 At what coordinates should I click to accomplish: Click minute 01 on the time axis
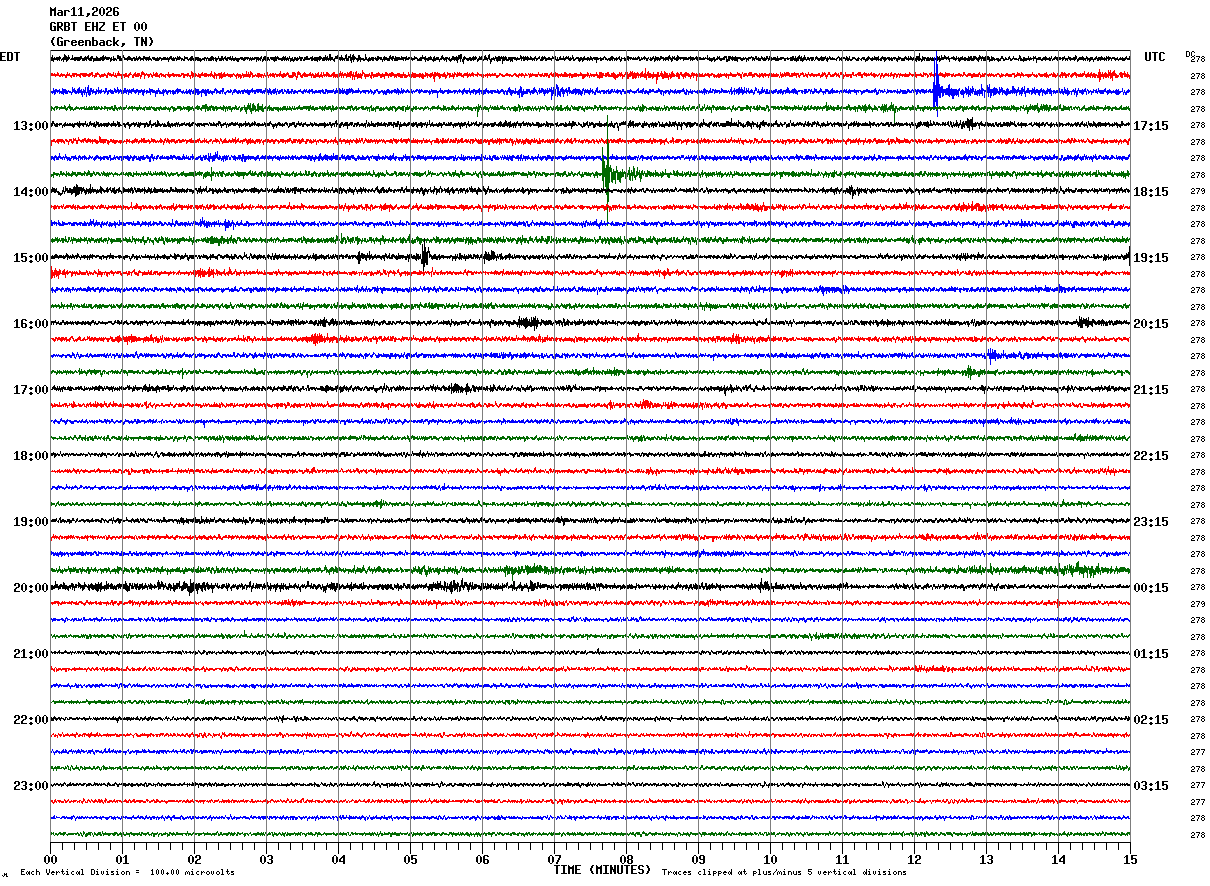pos(122,859)
